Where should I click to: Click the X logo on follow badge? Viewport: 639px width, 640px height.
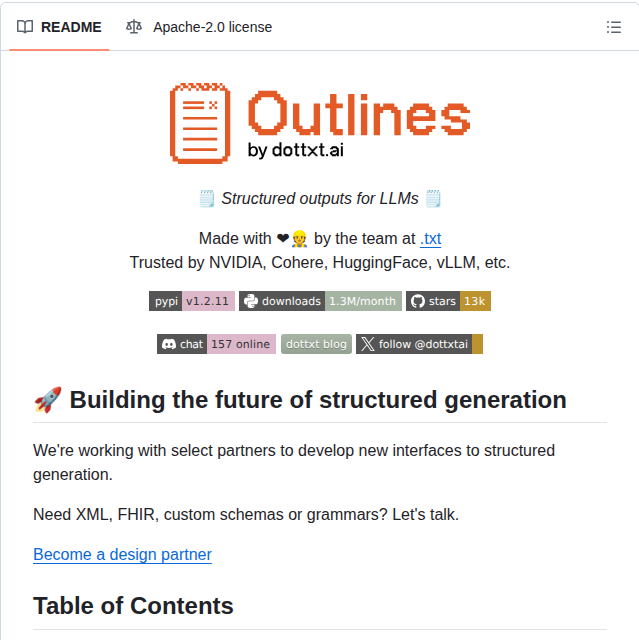tap(368, 344)
